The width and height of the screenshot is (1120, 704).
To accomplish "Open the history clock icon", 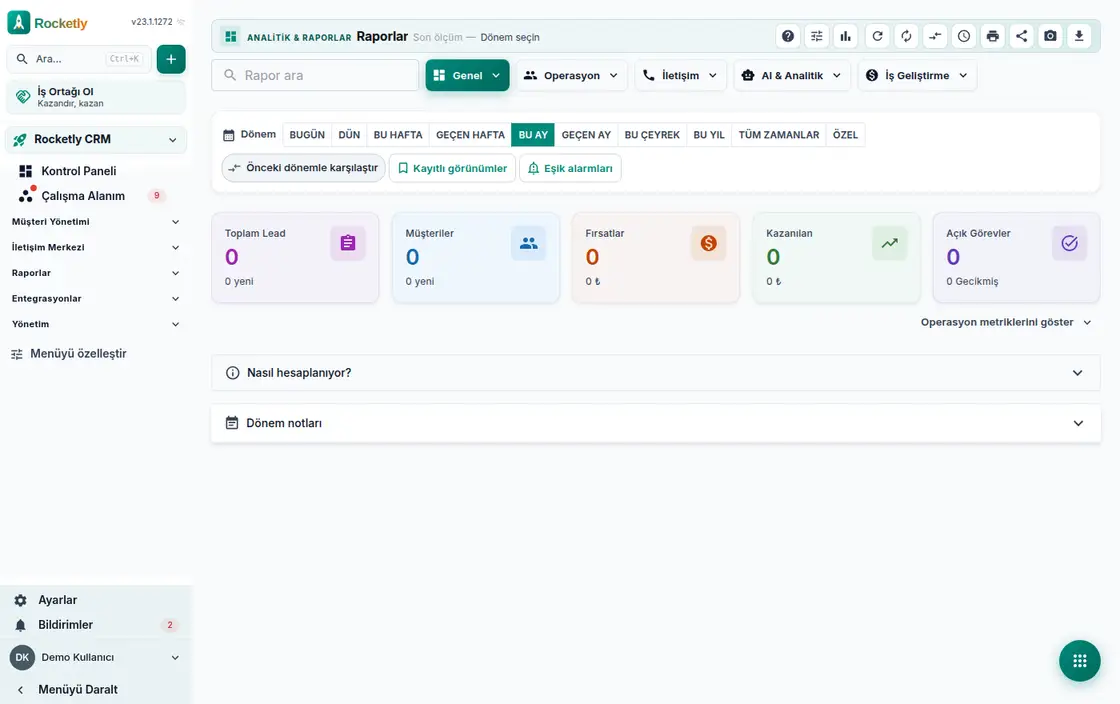I will 964,36.
